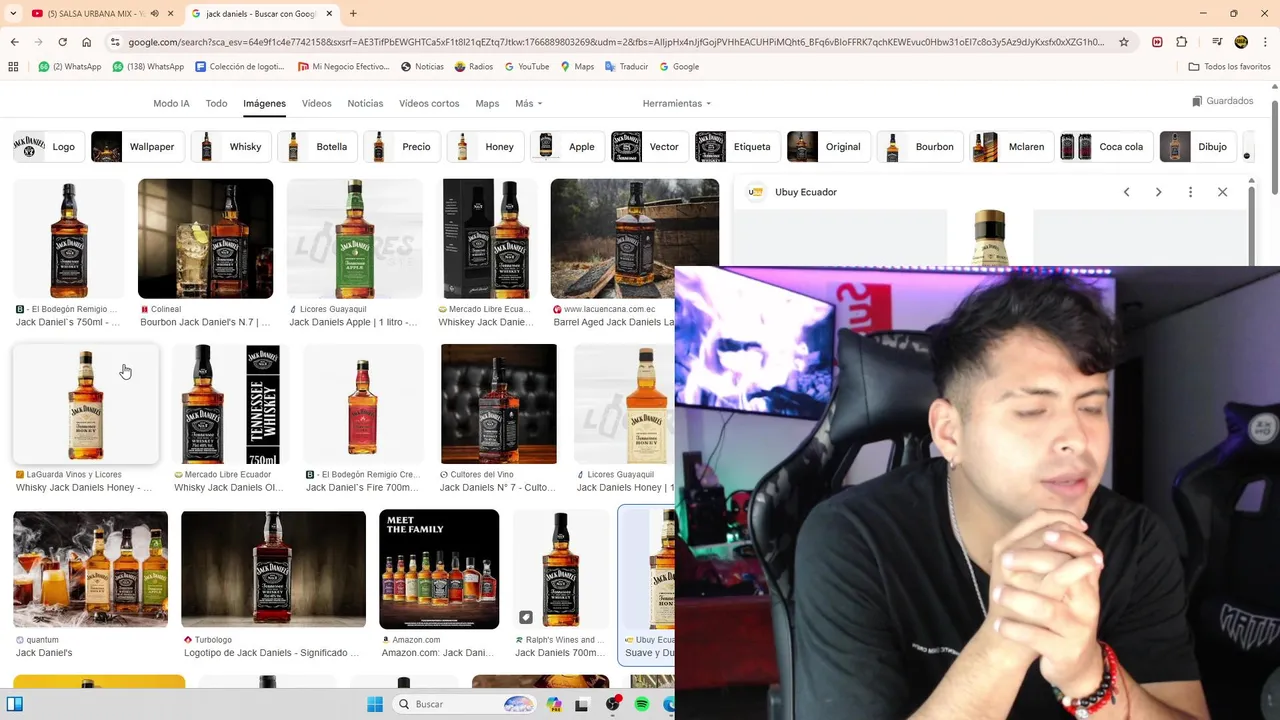
Task: Select the Maps search tab
Action: [487, 103]
